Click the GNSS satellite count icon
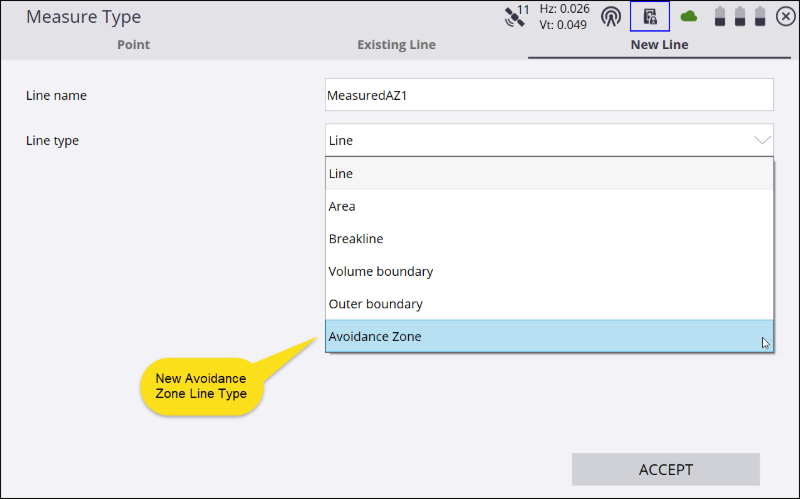 pyautogui.click(x=516, y=16)
